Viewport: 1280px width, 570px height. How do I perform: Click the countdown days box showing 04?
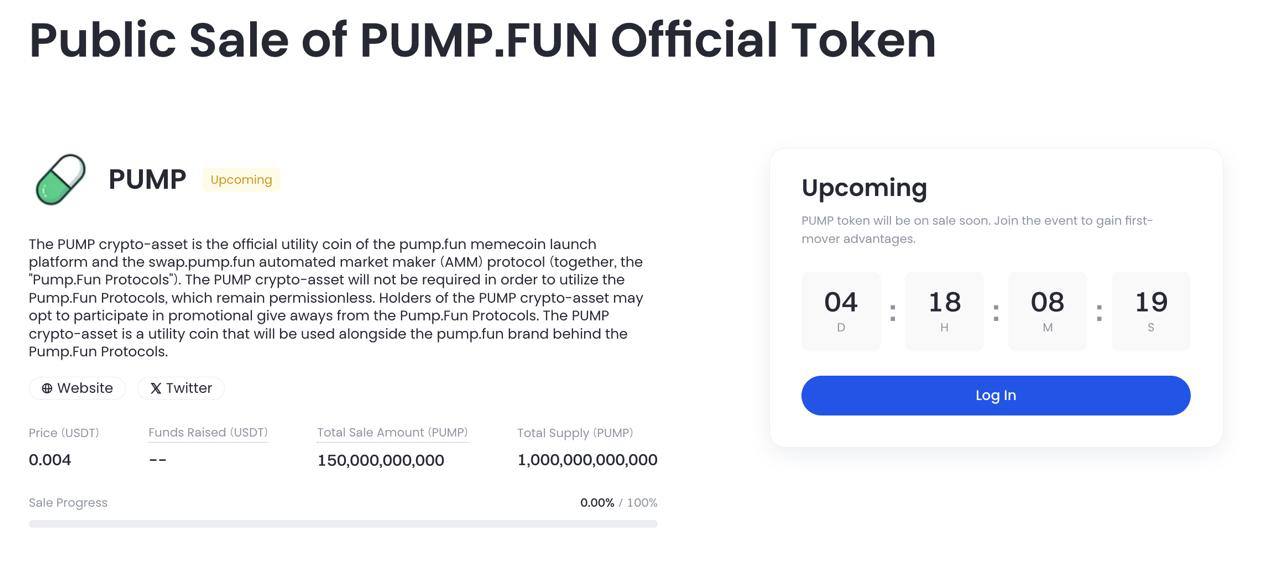841,311
